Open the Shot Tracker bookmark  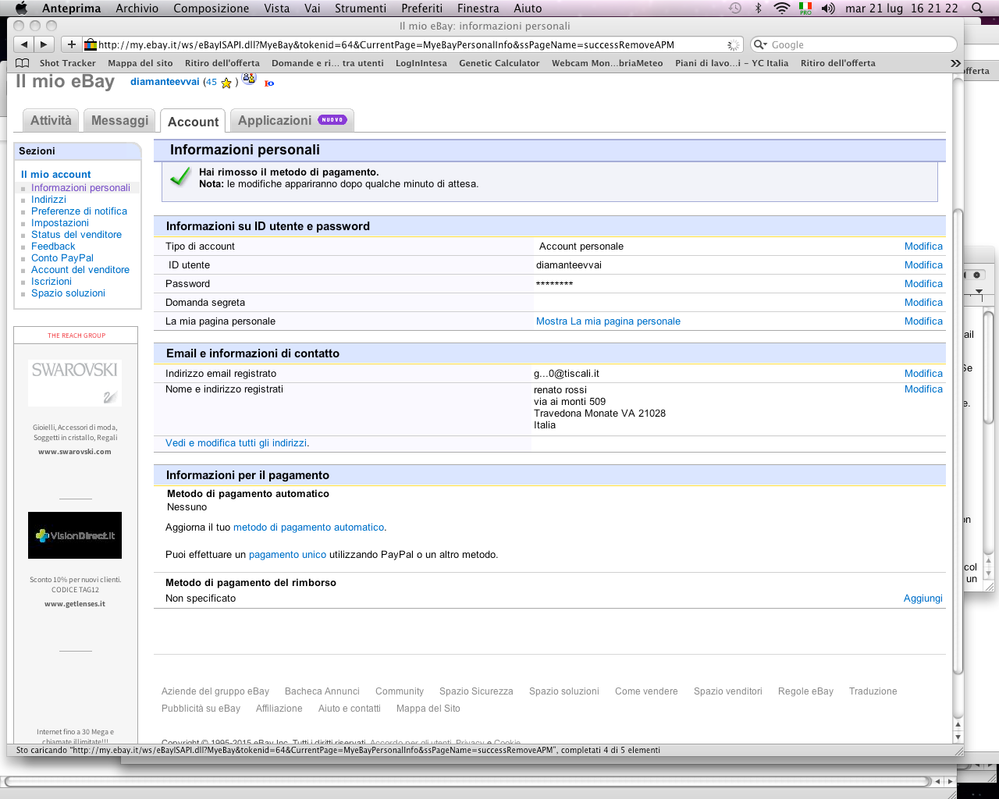(68, 63)
